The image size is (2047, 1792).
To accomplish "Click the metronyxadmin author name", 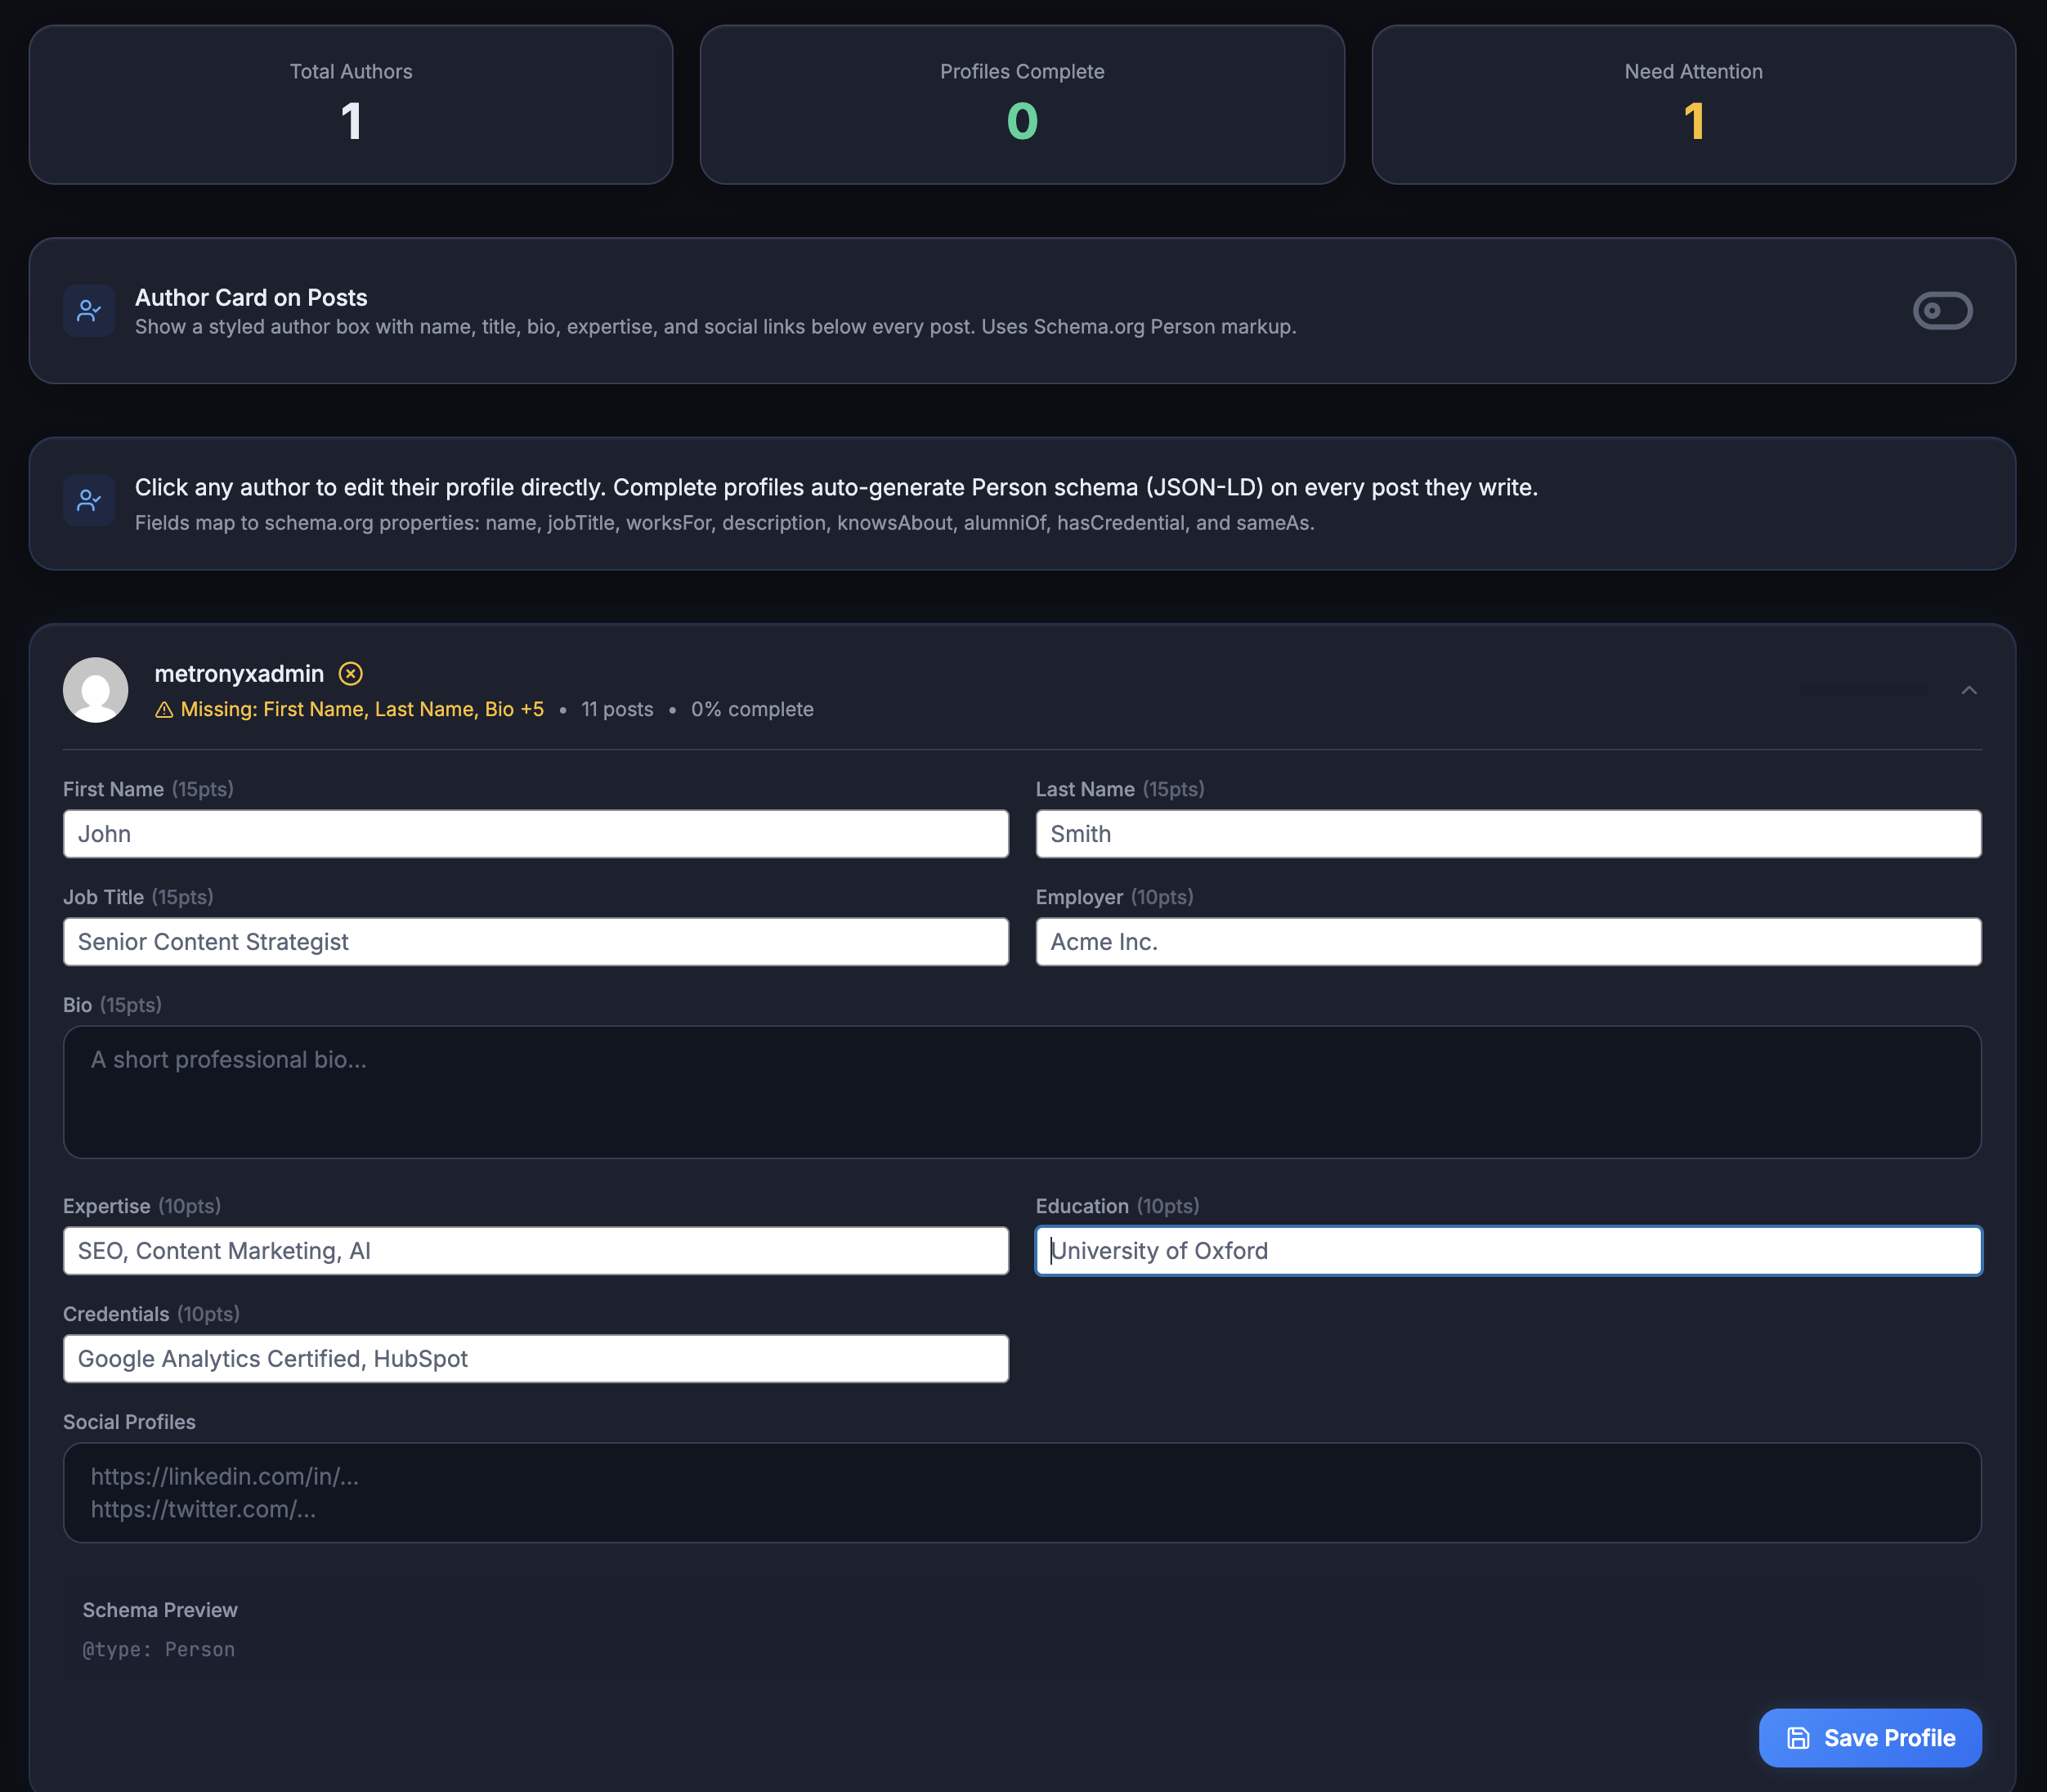I will (x=239, y=674).
